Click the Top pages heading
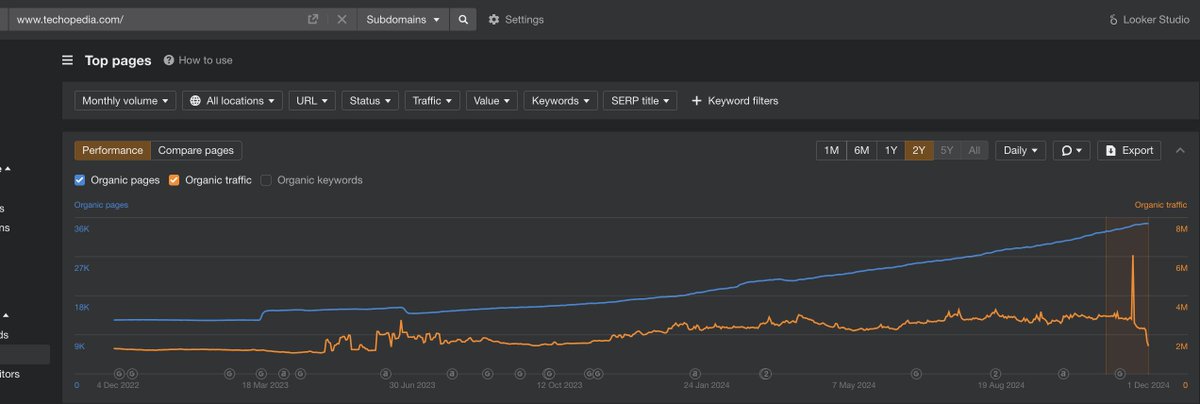 point(118,60)
